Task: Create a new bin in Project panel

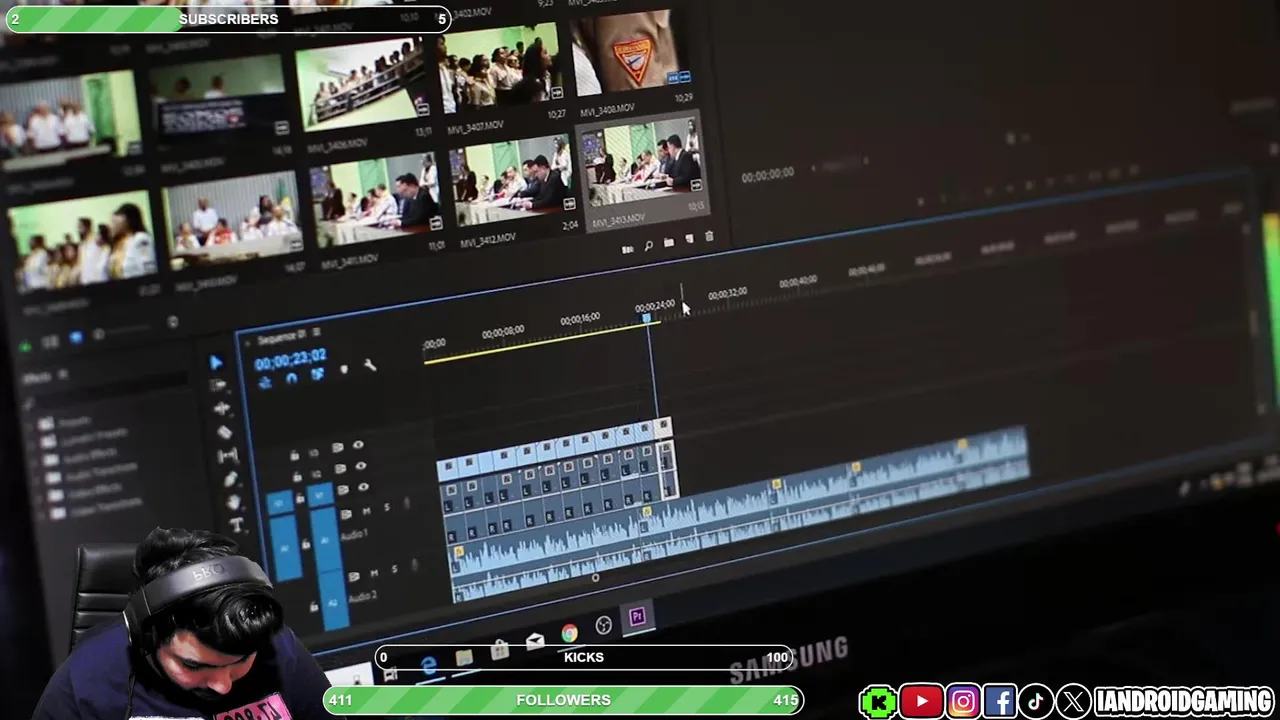Action: point(668,242)
